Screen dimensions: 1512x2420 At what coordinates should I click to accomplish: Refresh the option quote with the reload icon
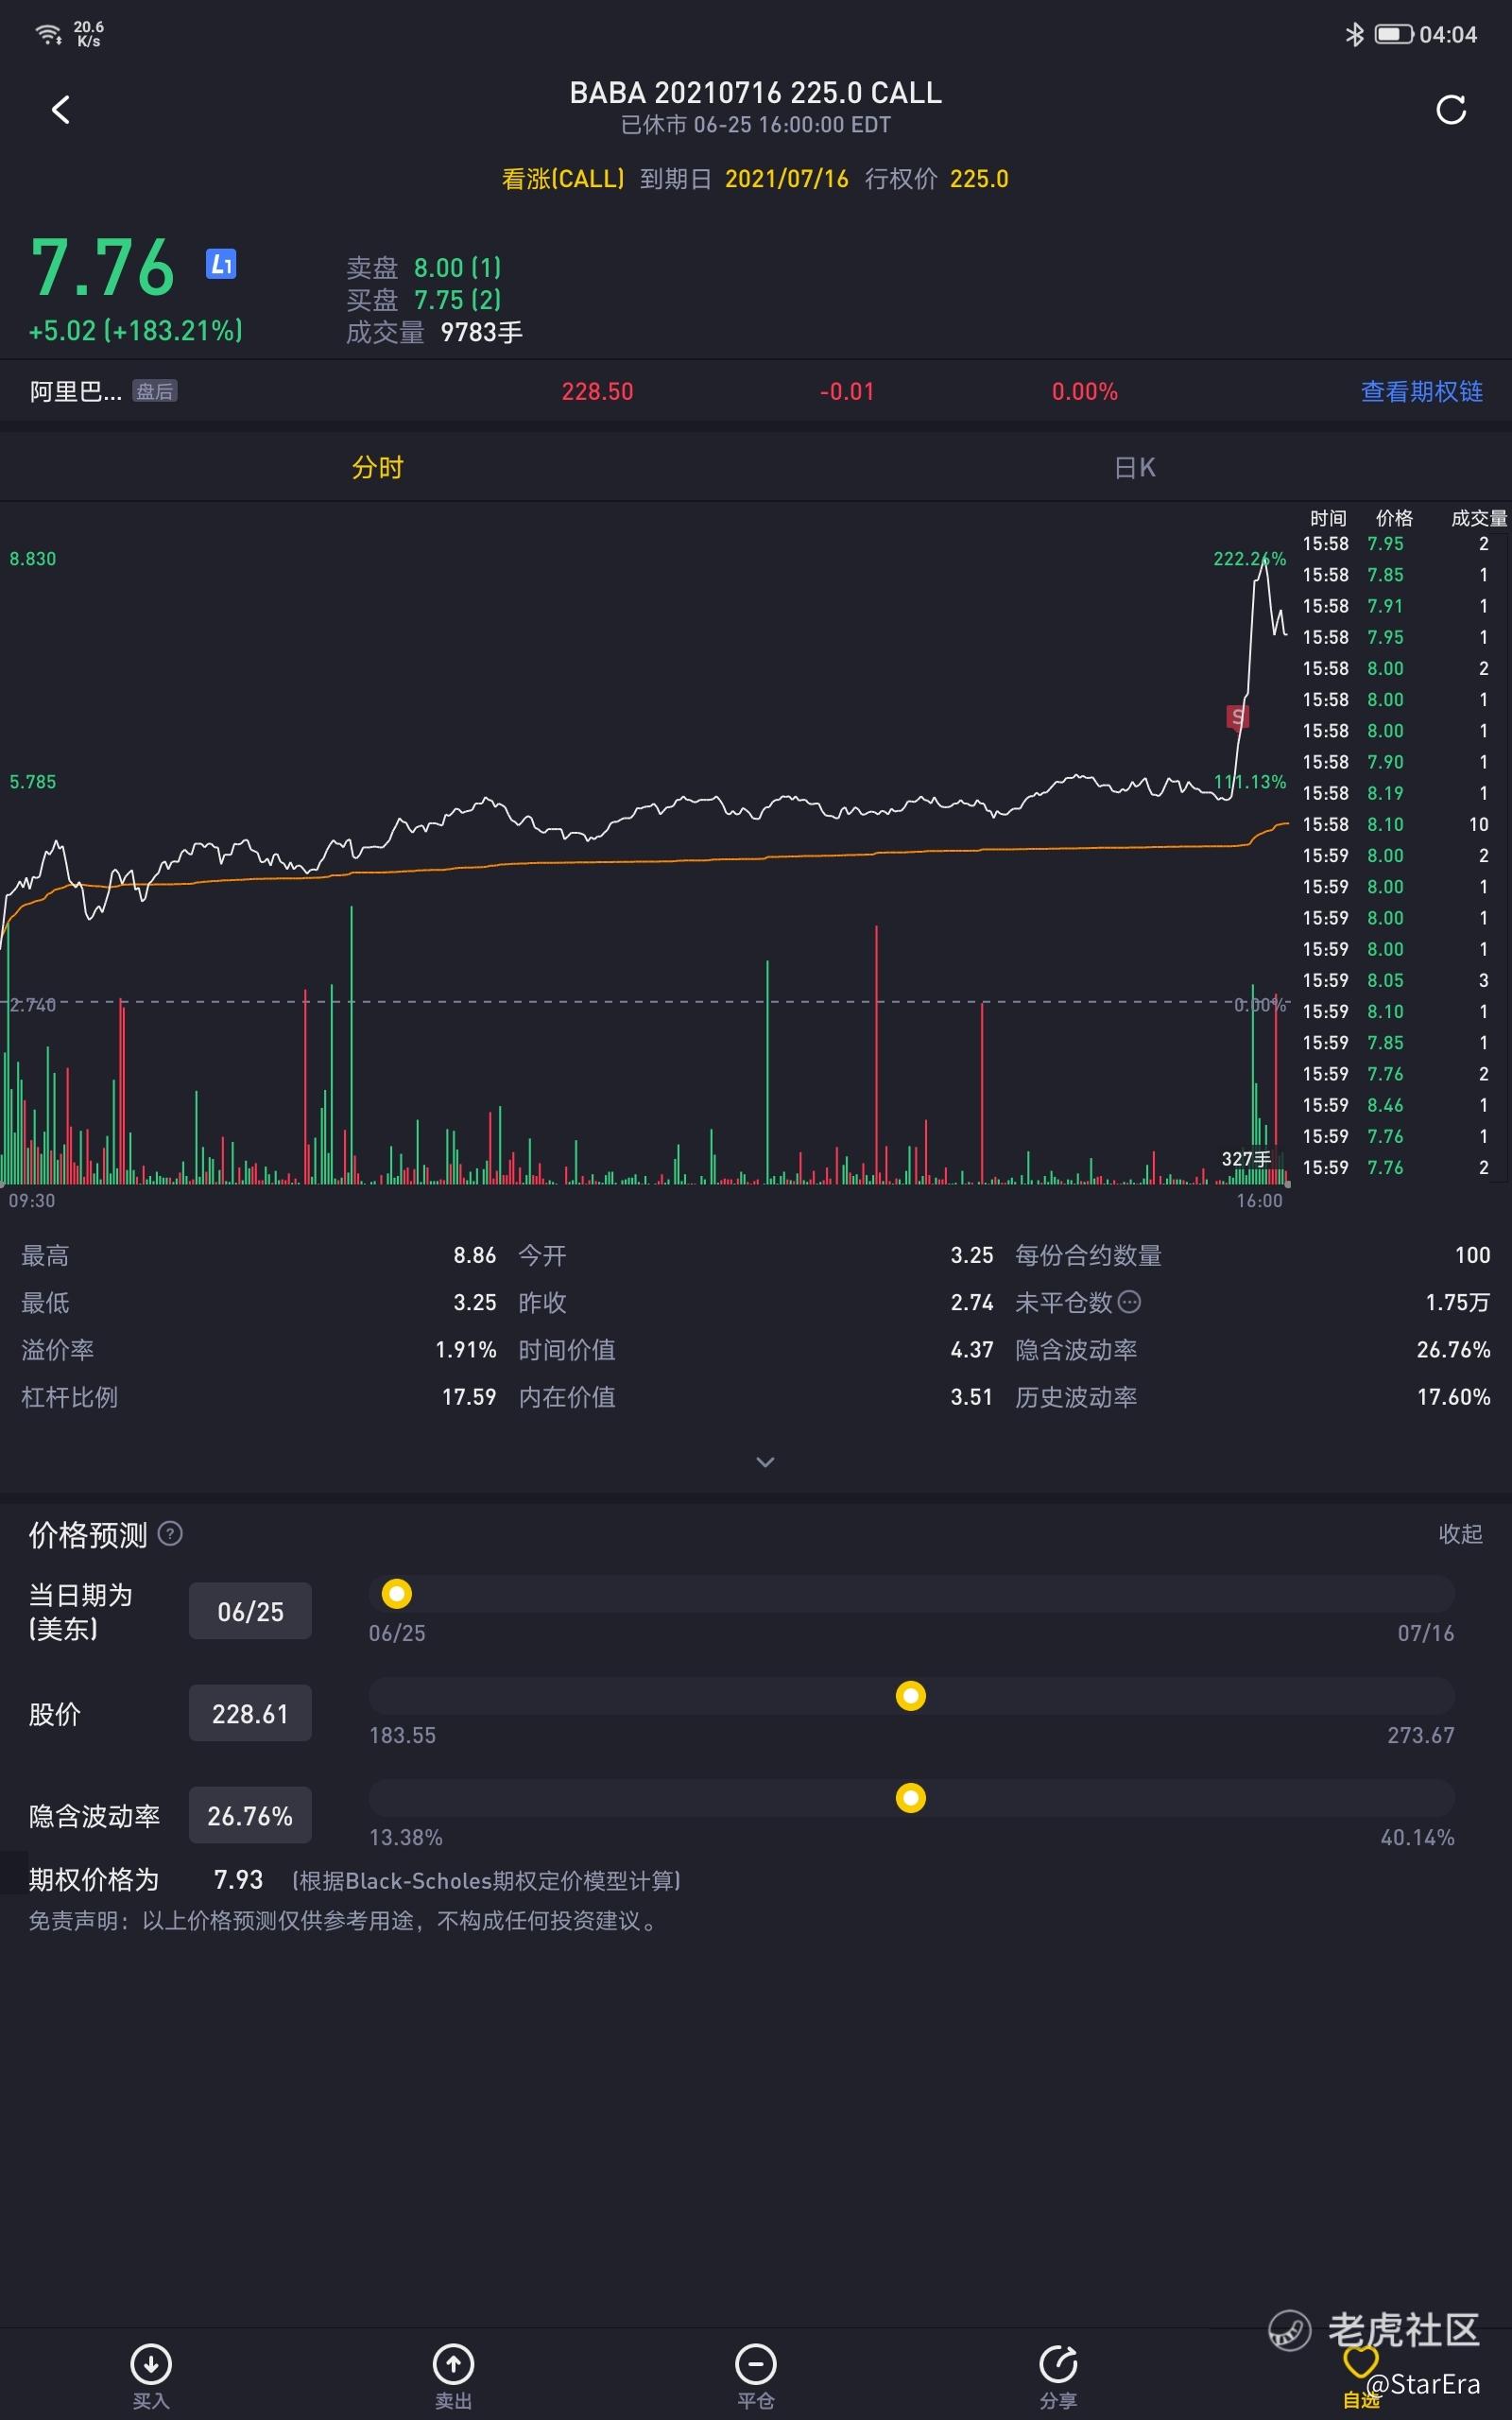(1450, 110)
